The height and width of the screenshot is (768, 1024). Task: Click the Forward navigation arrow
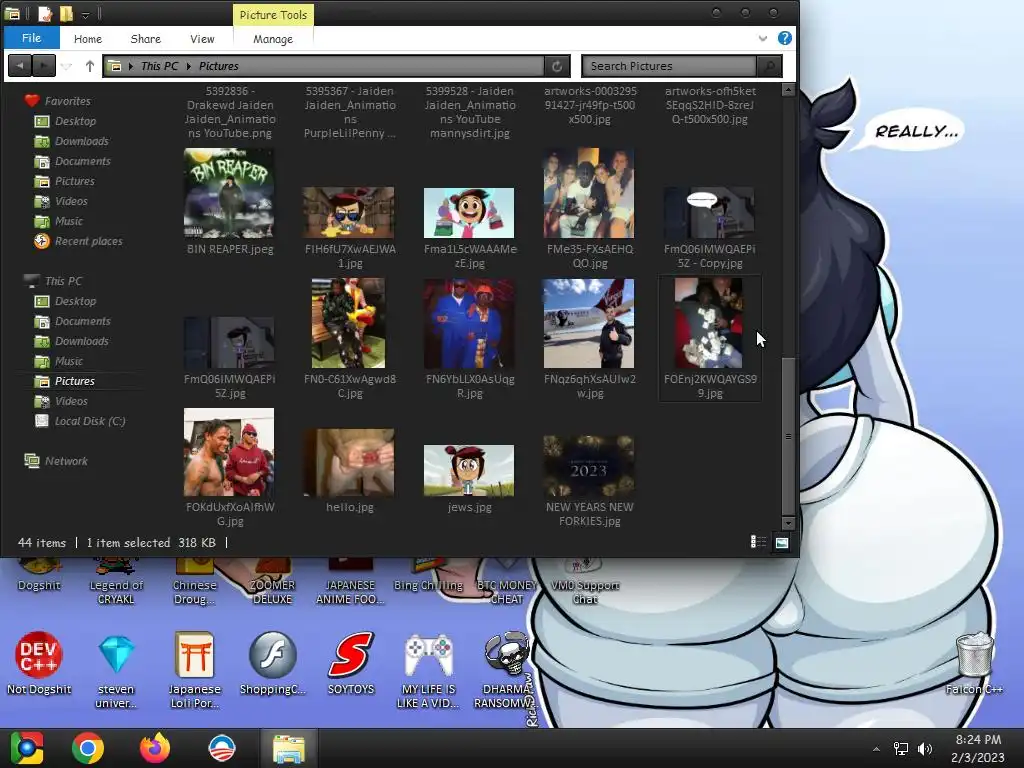44,65
